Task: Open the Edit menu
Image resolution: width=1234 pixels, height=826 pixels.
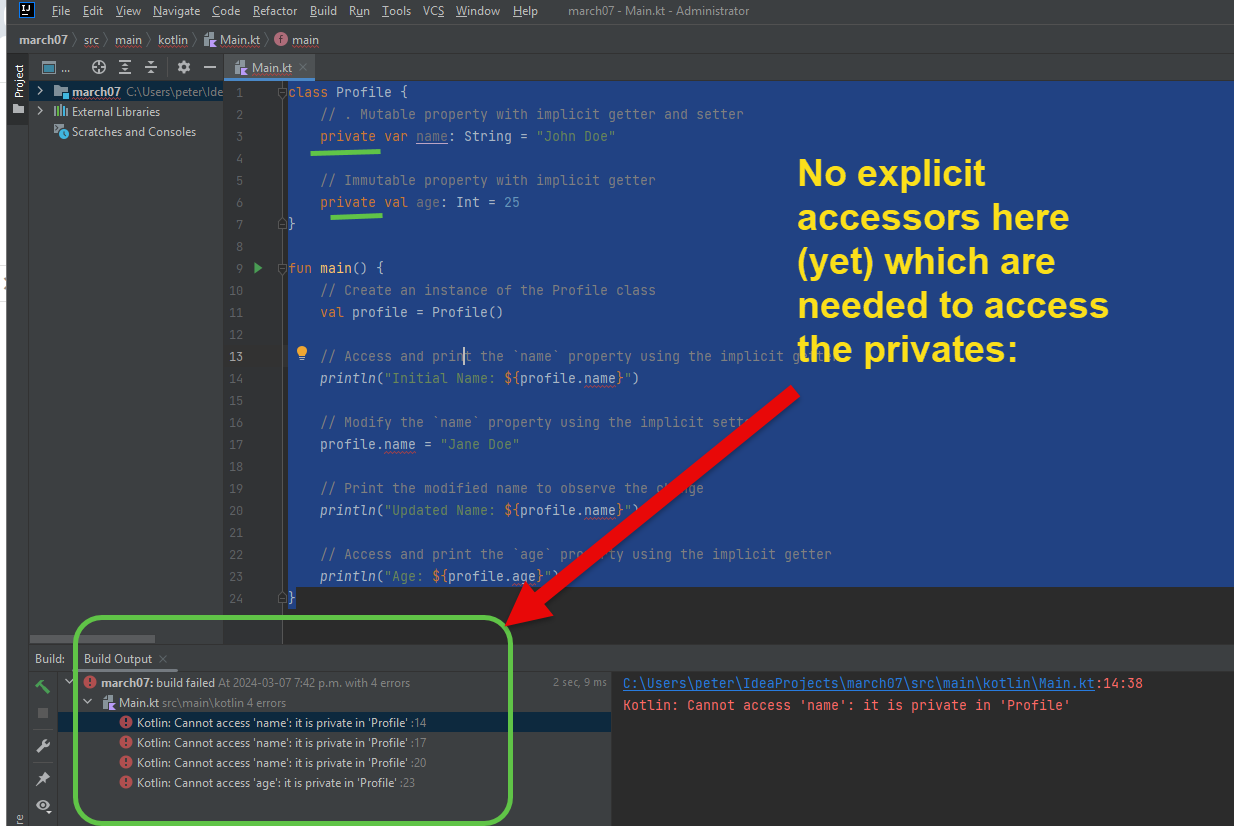Action: click(x=93, y=11)
